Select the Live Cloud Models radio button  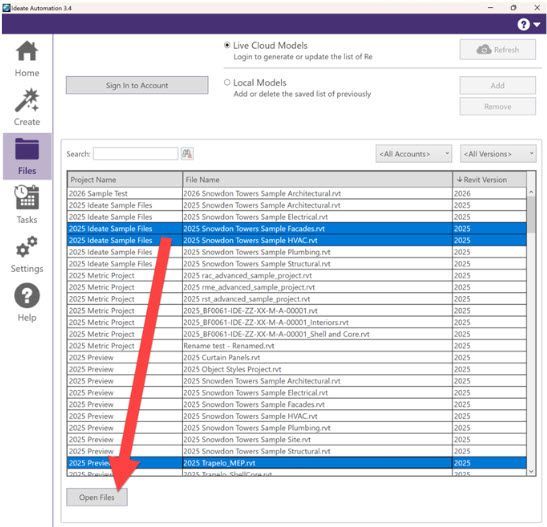tap(227, 45)
